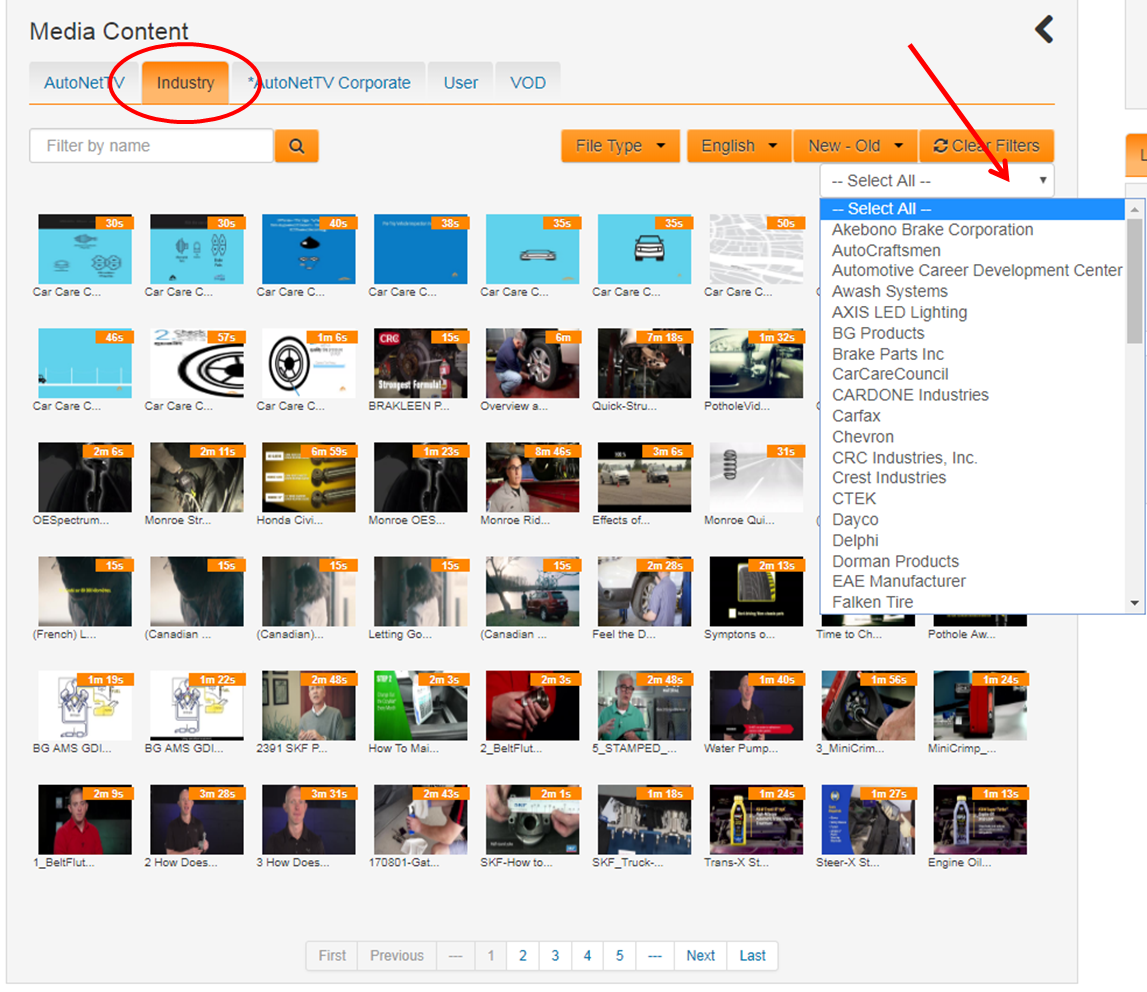Image resolution: width=1147 pixels, height=992 pixels.
Task: Select AutoCraftsmen from the list
Action: click(972, 250)
